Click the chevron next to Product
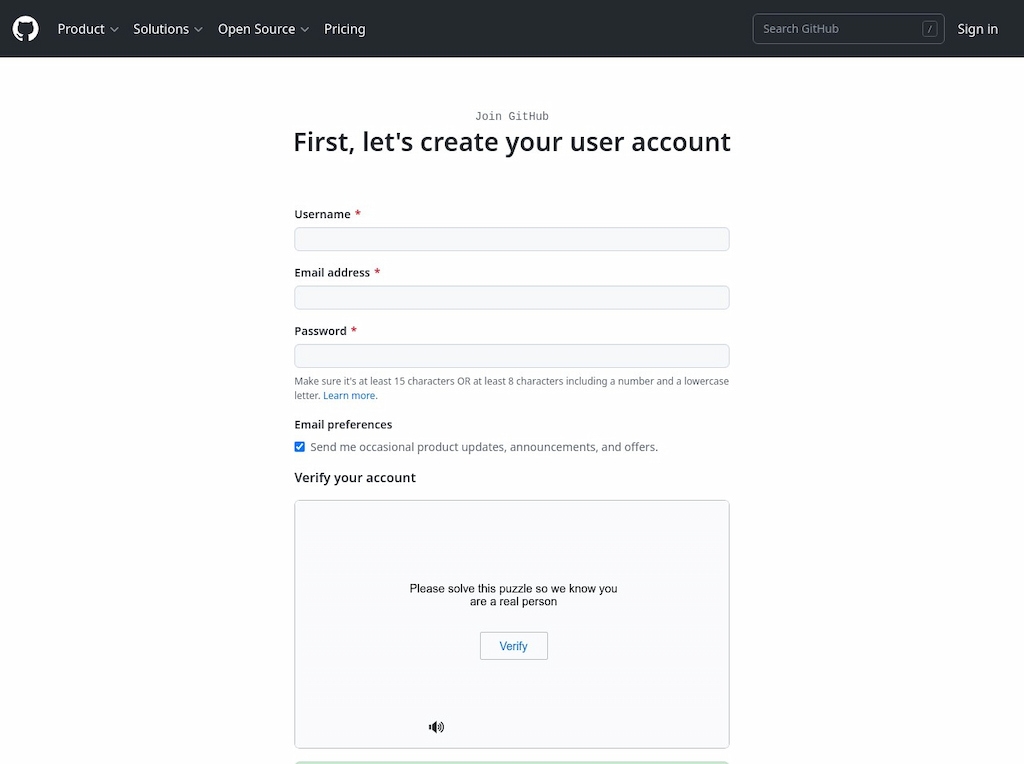Viewport: 1024px width, 764px height. 113,30
